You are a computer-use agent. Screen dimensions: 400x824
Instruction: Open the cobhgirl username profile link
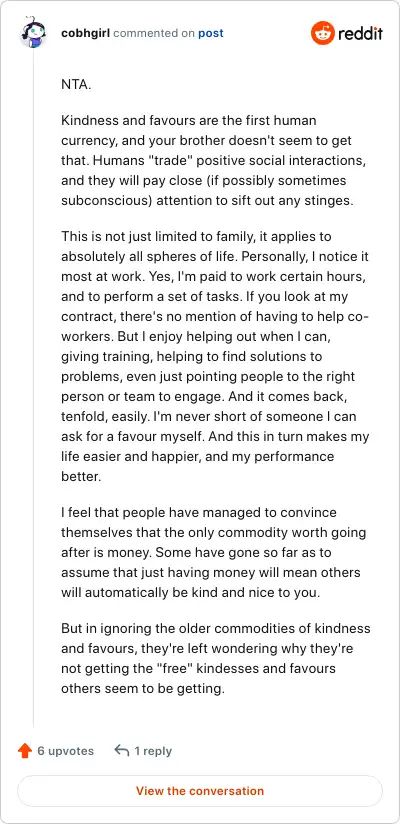click(x=86, y=33)
